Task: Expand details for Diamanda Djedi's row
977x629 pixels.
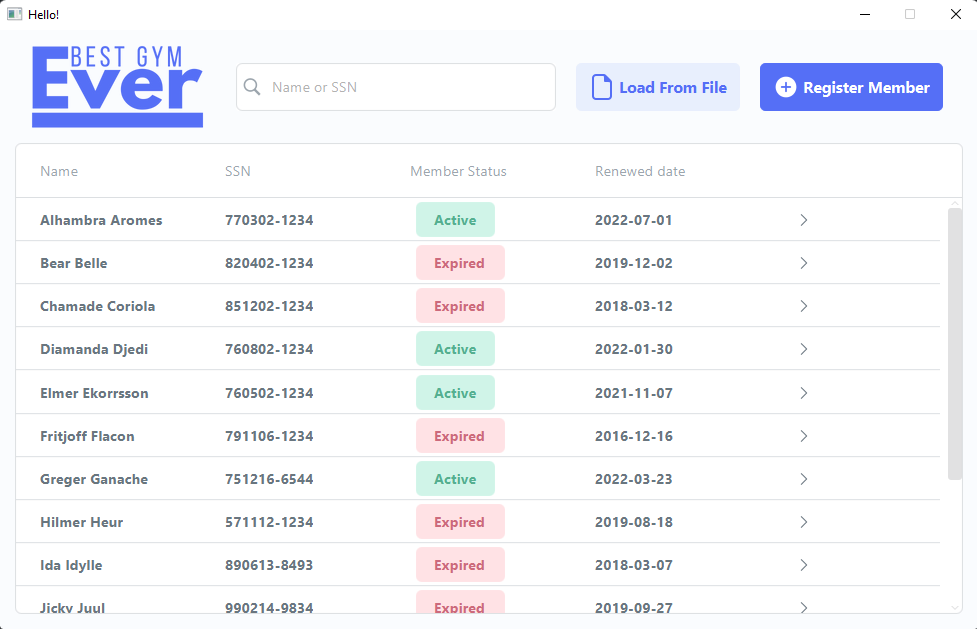Action: (x=803, y=349)
